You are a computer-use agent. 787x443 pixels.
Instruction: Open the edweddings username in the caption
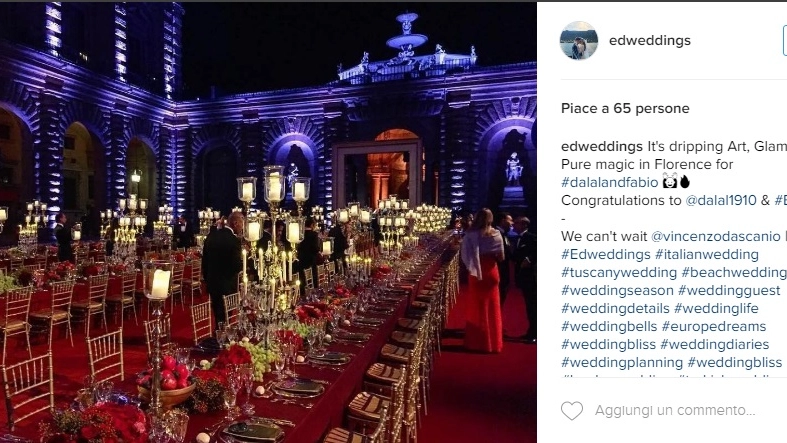pos(602,146)
